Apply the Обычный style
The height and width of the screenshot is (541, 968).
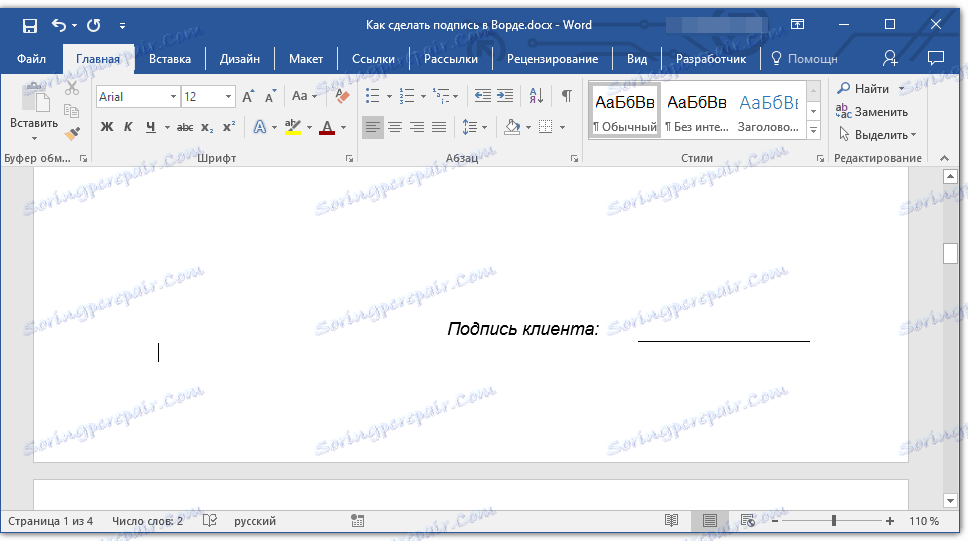[x=625, y=111]
